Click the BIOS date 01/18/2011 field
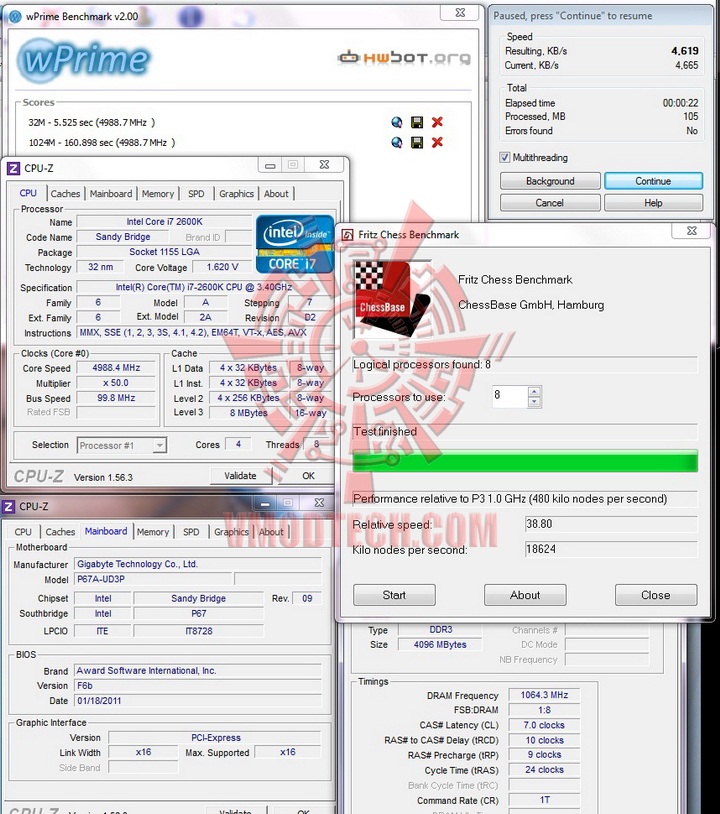Viewport: 720px width, 814px height. click(198, 701)
